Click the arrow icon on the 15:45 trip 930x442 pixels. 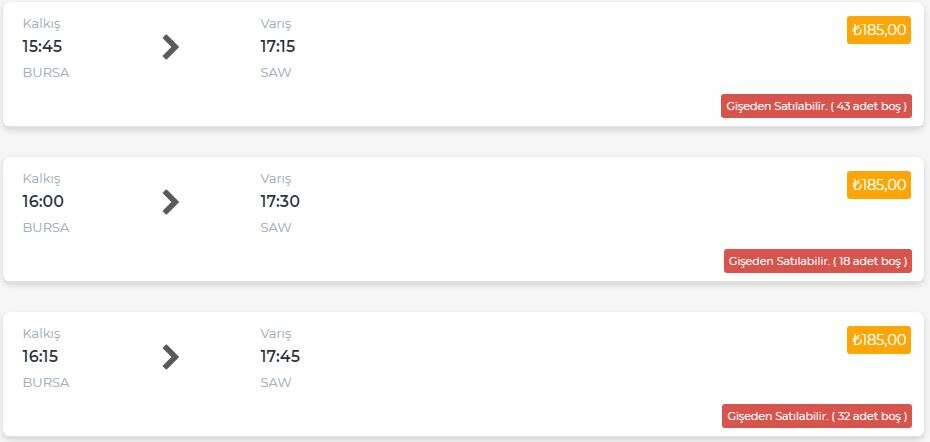pos(170,47)
